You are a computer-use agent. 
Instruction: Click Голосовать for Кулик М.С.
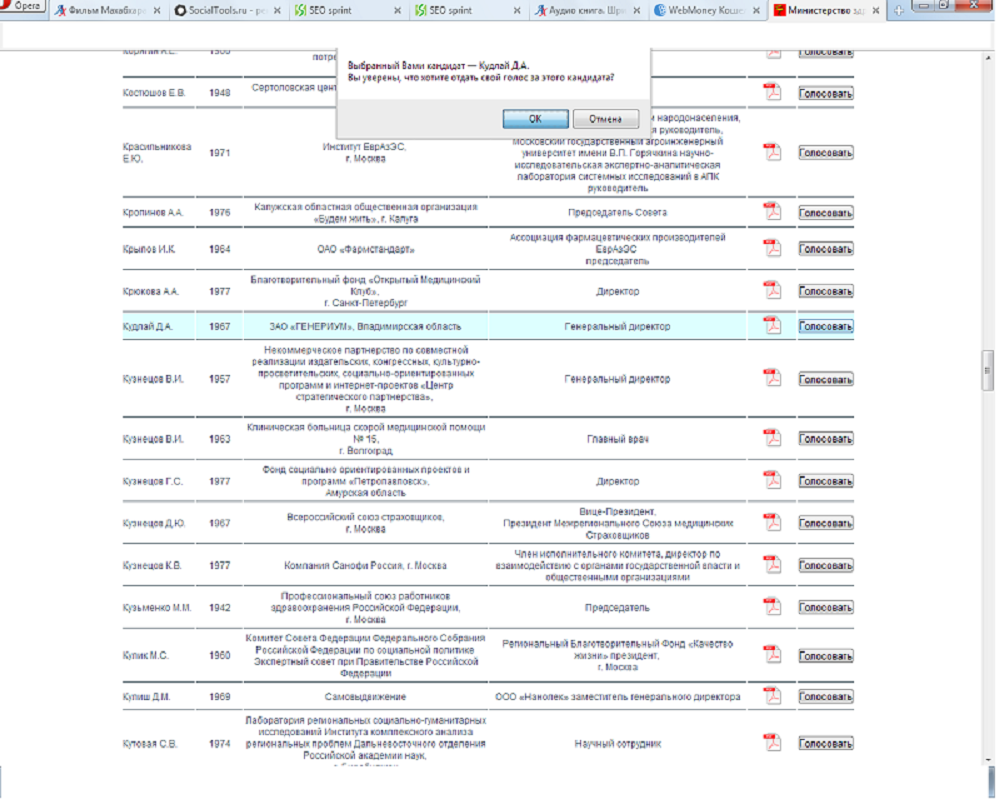click(826, 656)
